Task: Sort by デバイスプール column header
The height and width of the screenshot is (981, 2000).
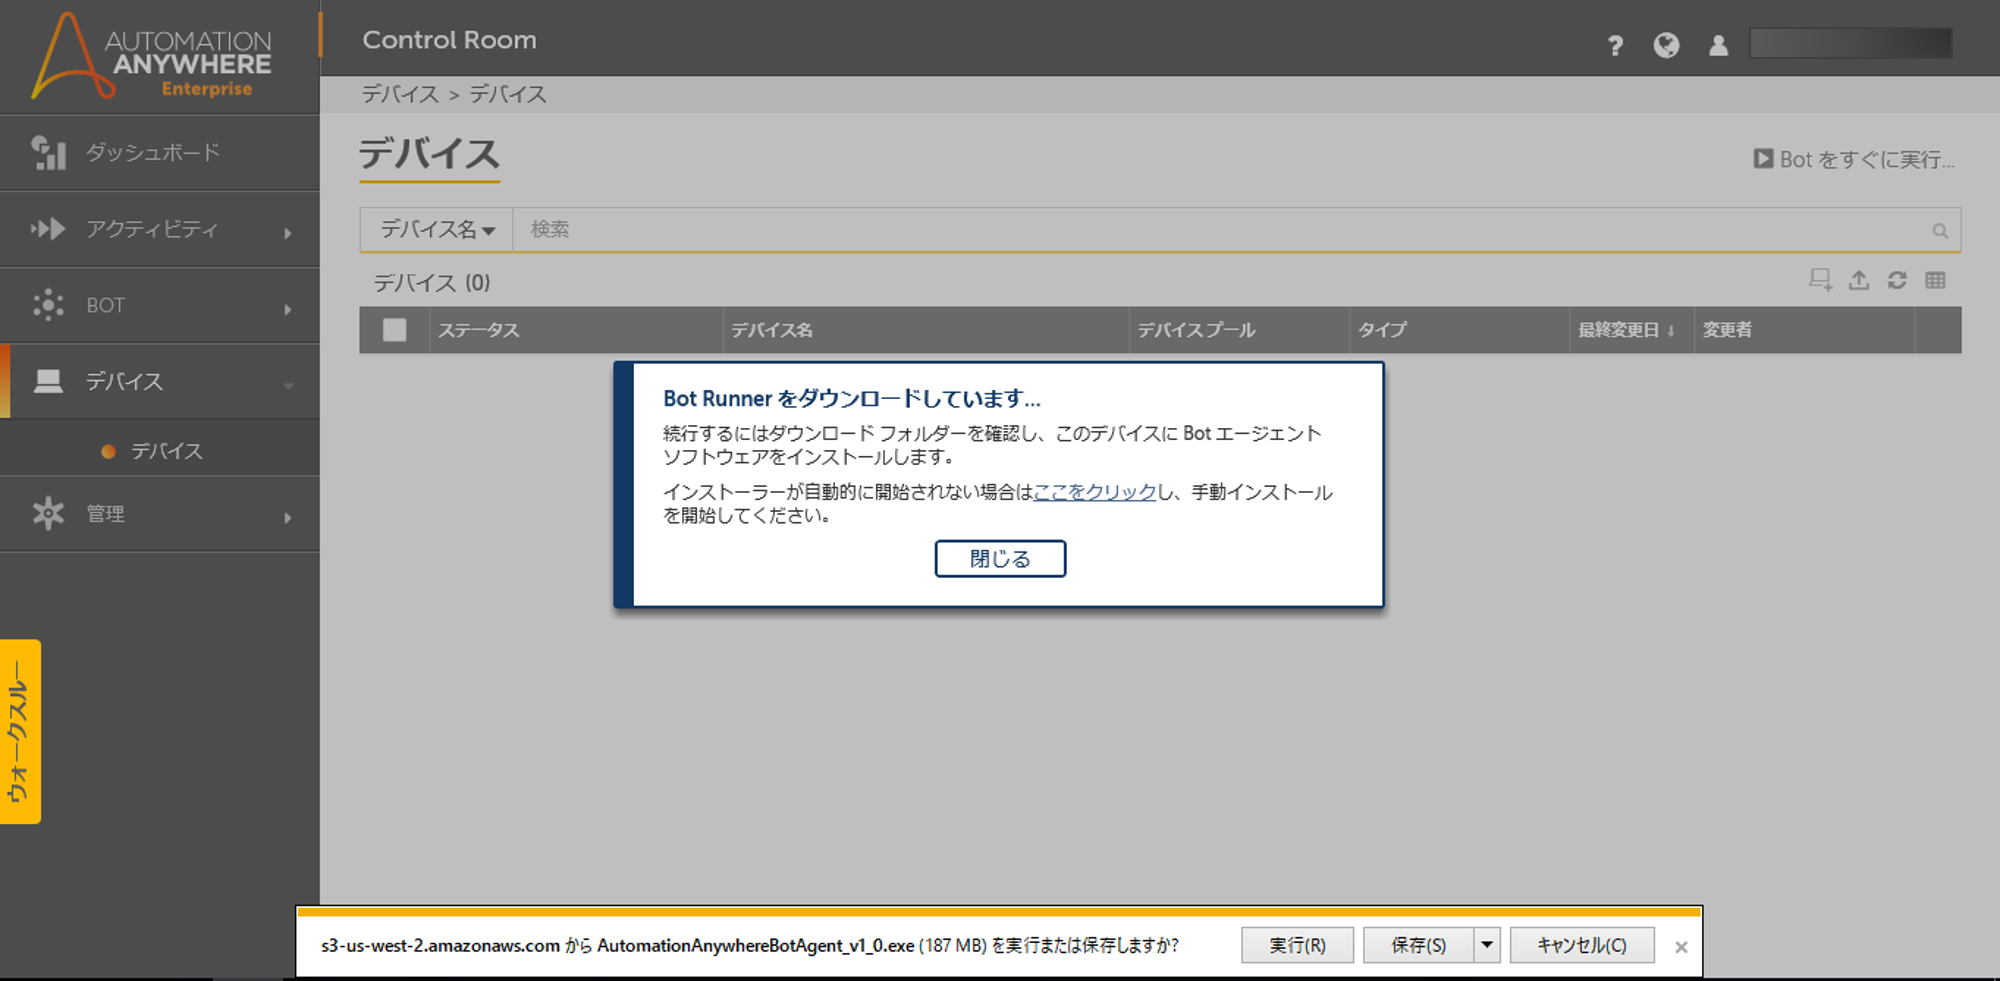Action: (1196, 330)
